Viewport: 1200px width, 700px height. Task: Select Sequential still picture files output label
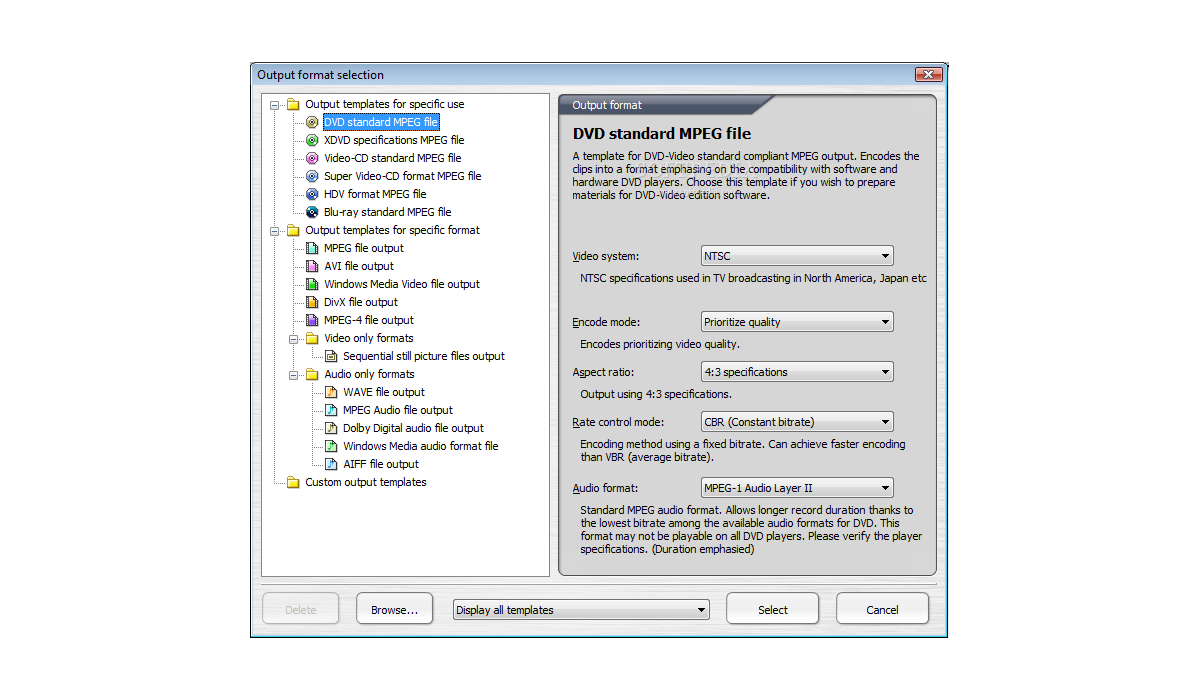424,356
